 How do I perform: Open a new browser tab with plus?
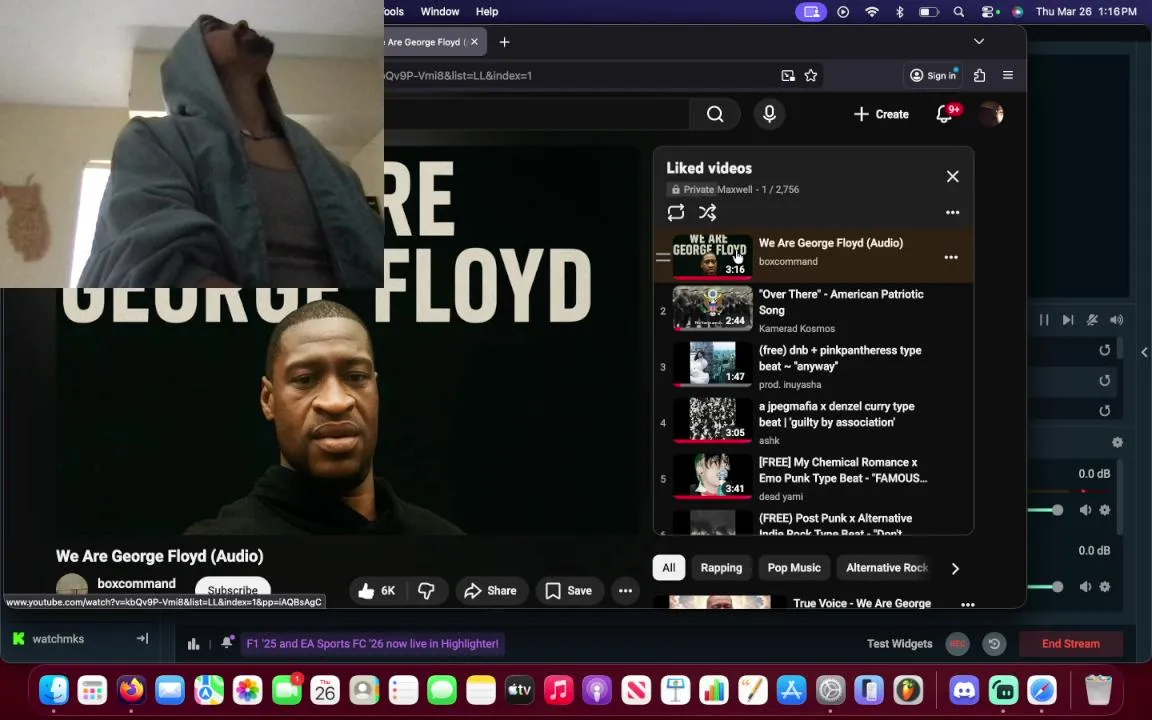click(x=504, y=42)
